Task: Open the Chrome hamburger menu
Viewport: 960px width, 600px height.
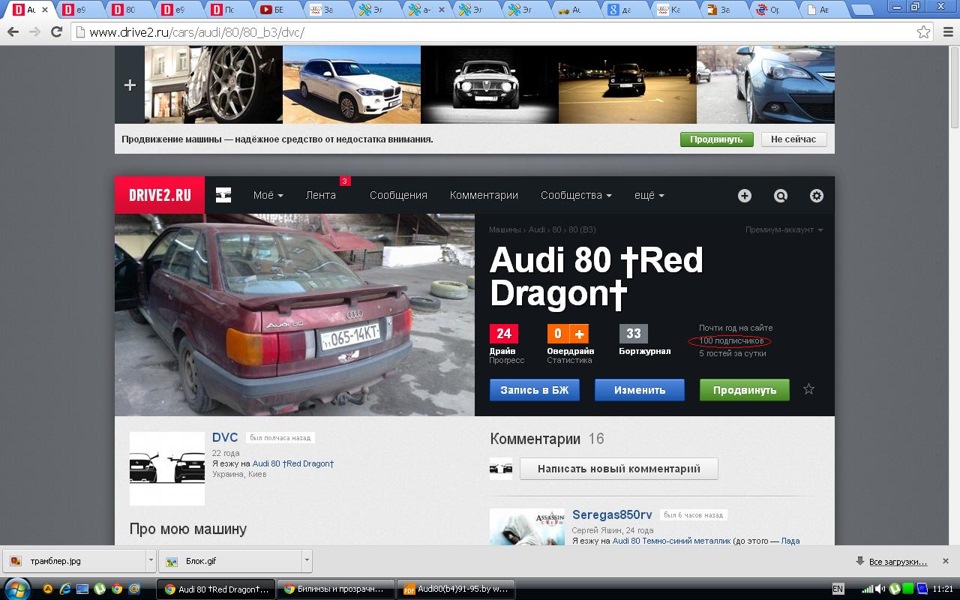Action: tap(947, 32)
